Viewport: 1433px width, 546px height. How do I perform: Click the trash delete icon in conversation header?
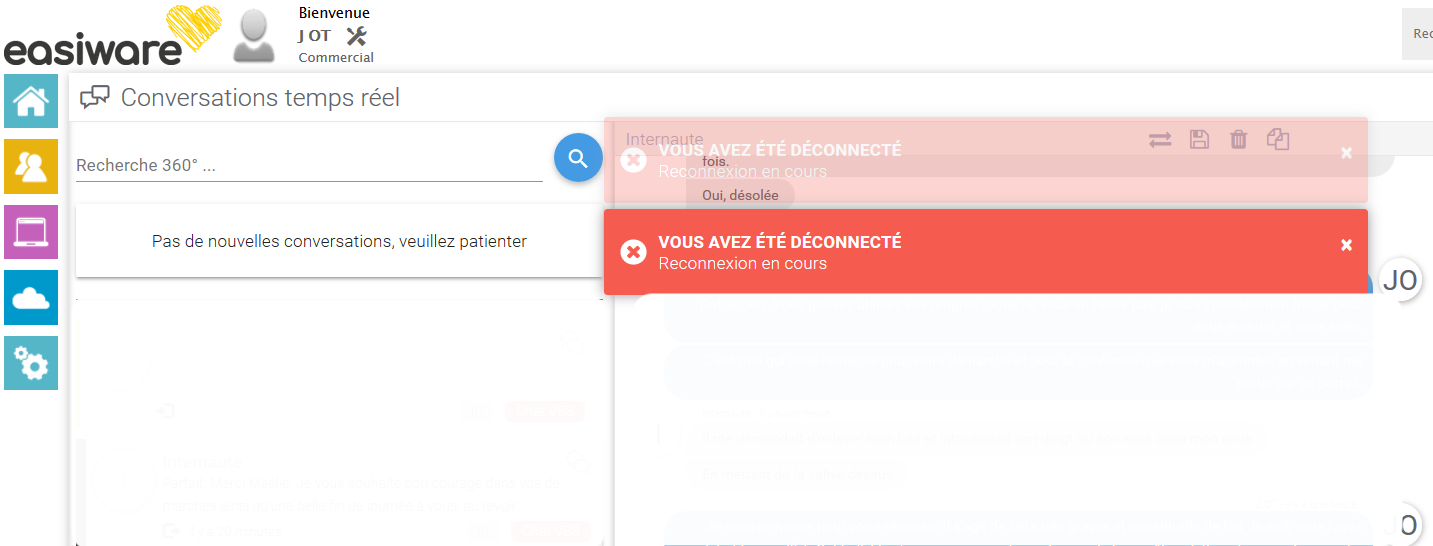click(1238, 140)
